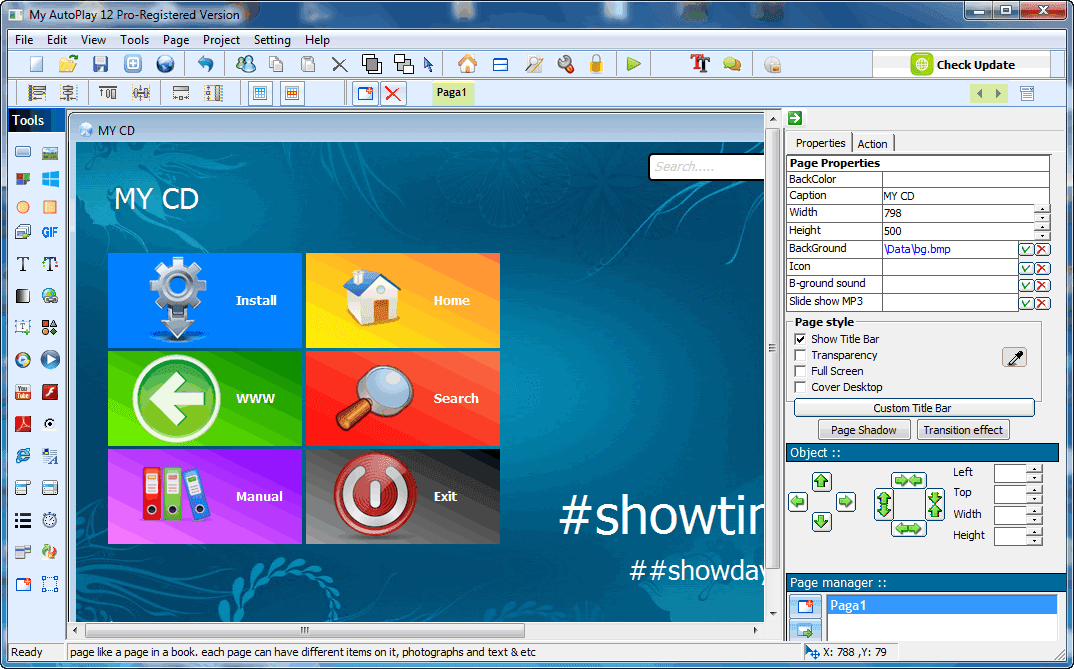Decrease the object Top spinner
Screen dimensions: 1074x669
[1034, 498]
